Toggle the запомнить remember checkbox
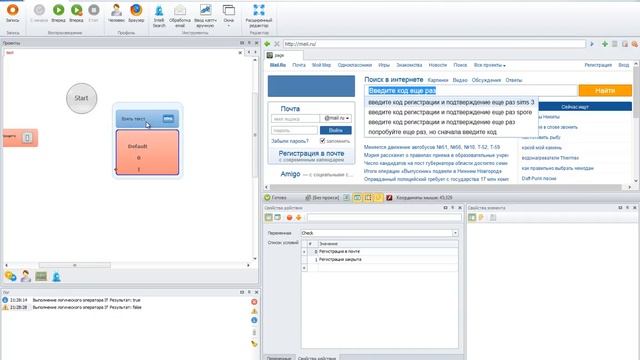Image resolution: width=640 pixels, height=360 pixels. [322, 141]
